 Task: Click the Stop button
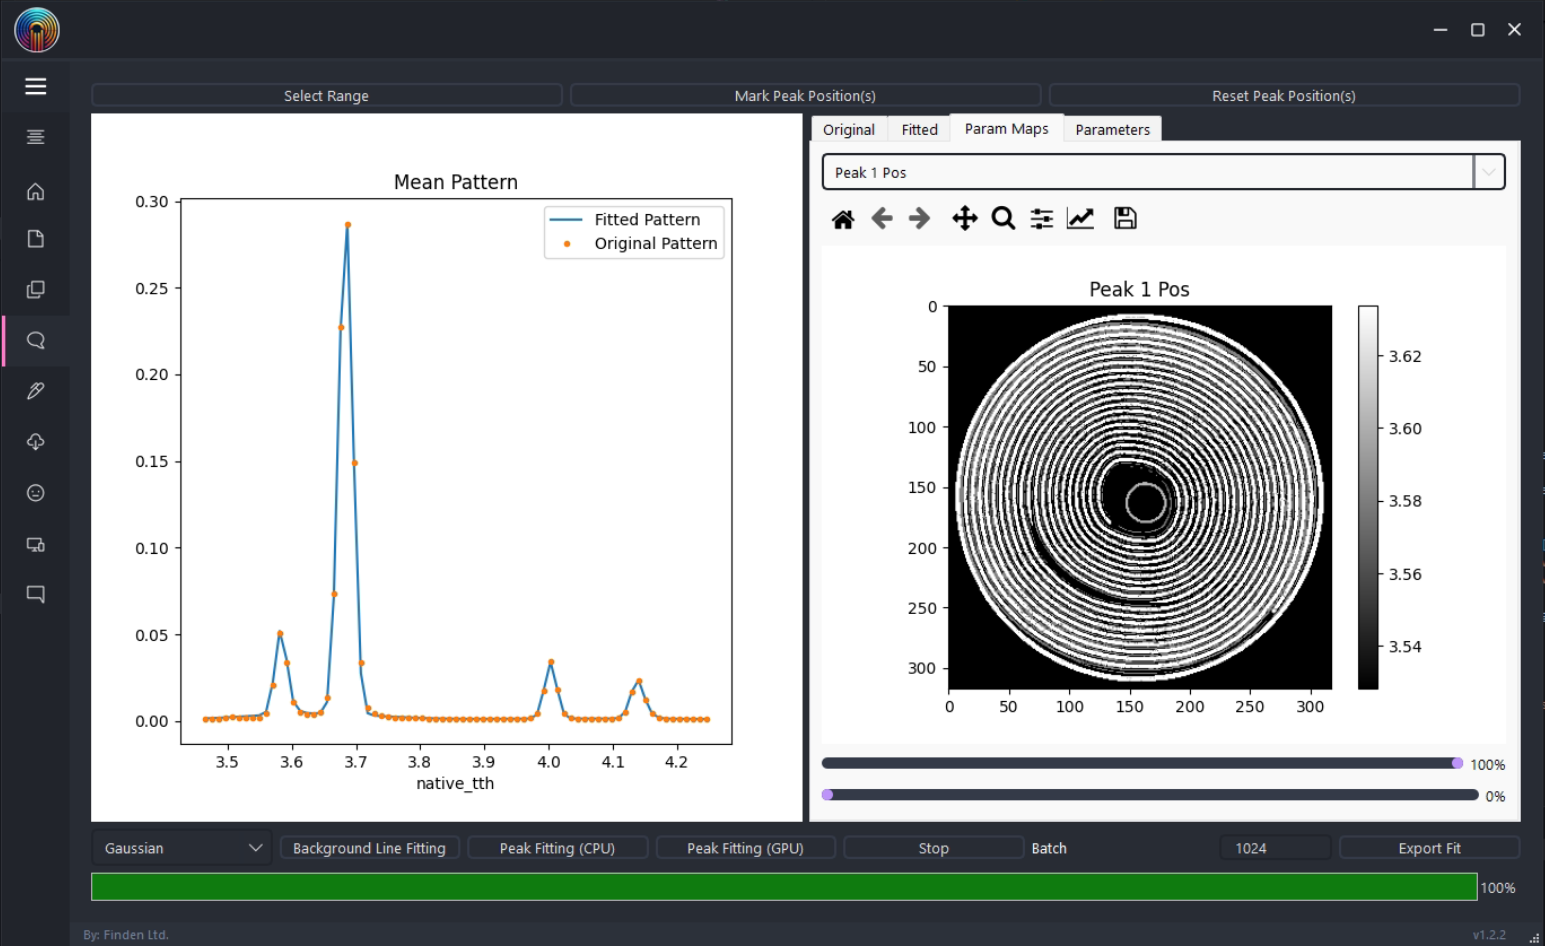click(x=933, y=848)
